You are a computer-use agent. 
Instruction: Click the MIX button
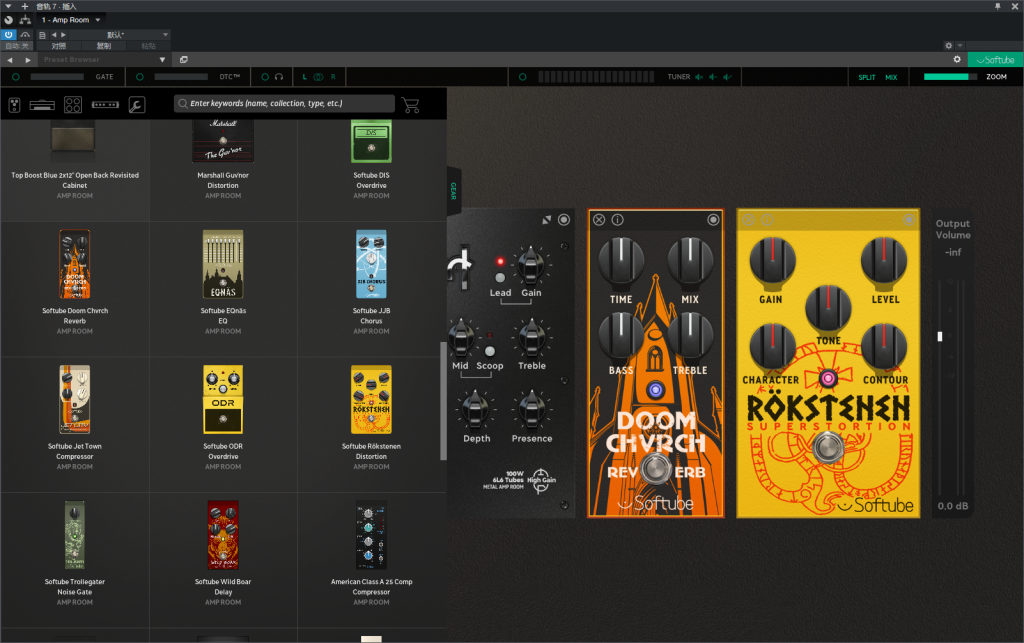pos(891,77)
